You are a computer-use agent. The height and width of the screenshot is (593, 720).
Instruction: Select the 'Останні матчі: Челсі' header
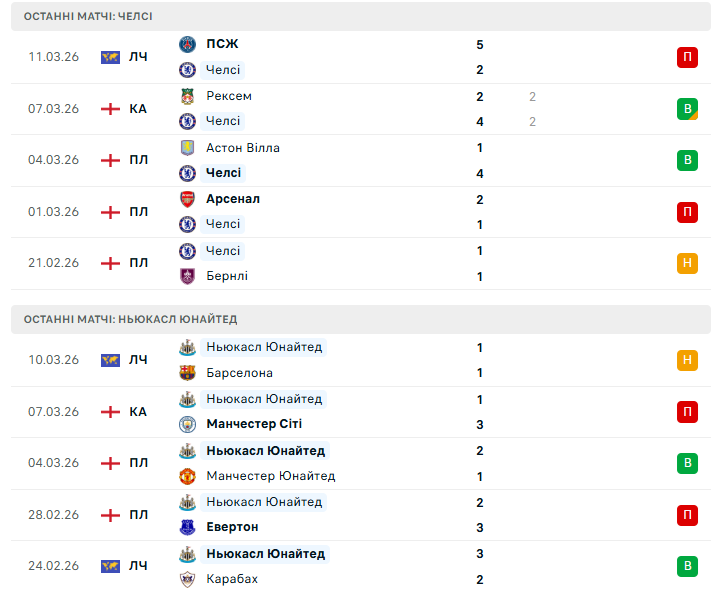(88, 17)
